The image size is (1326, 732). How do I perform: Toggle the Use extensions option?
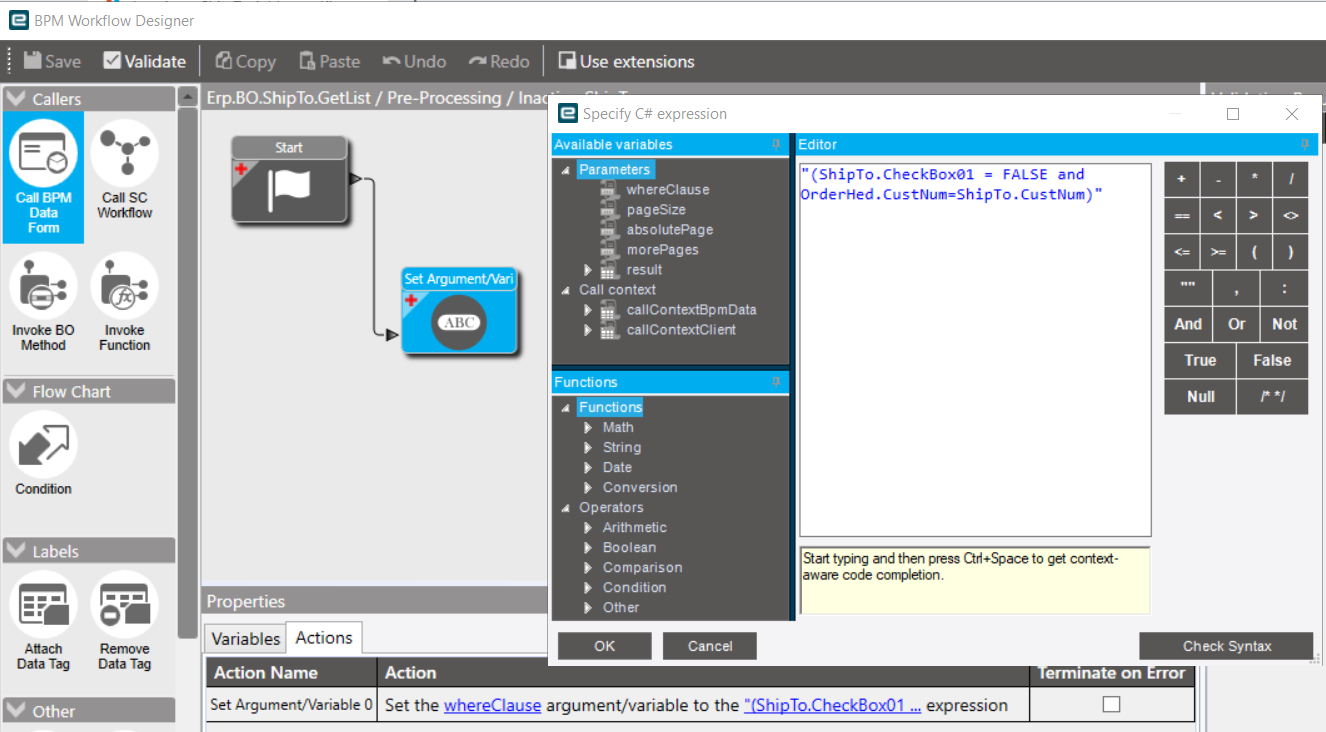[626, 61]
